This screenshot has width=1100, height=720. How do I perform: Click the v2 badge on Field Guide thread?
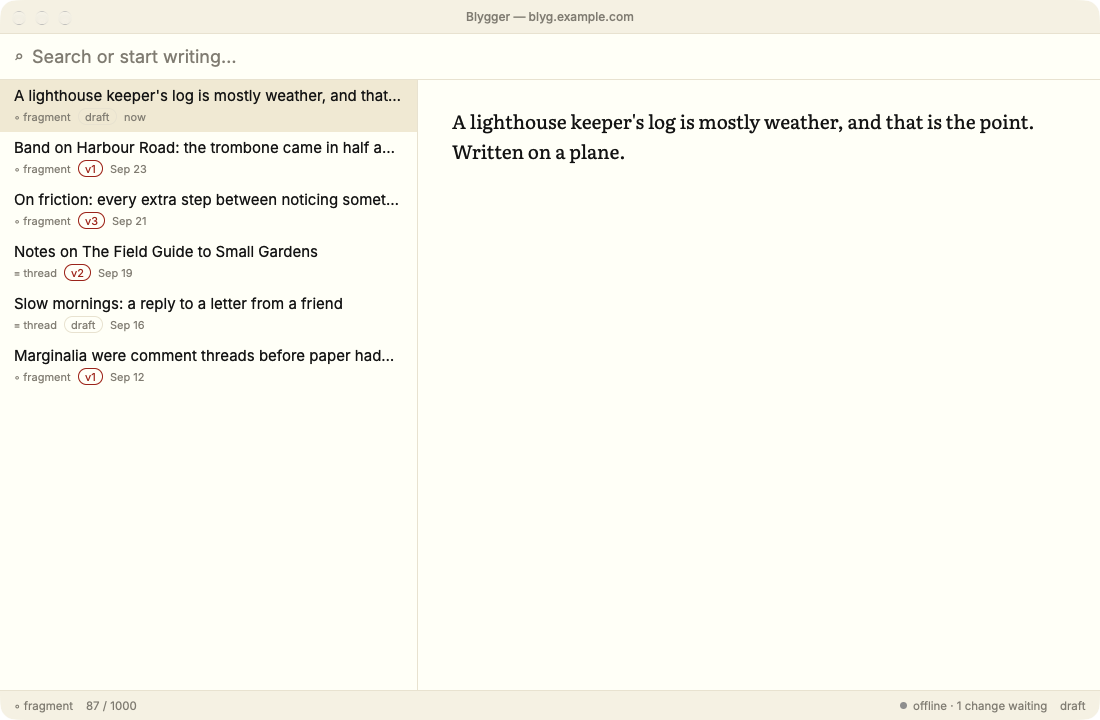click(77, 273)
